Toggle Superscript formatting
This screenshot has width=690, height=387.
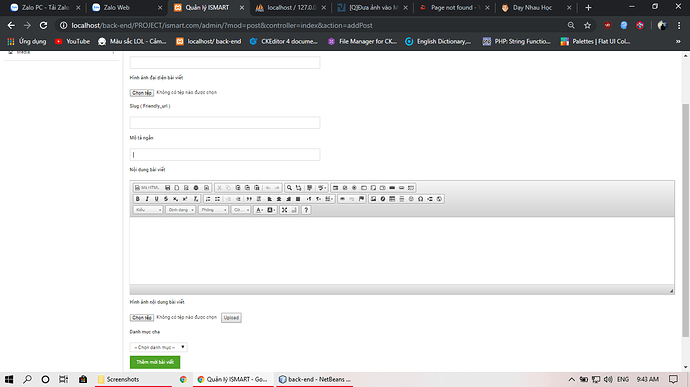[x=185, y=199]
